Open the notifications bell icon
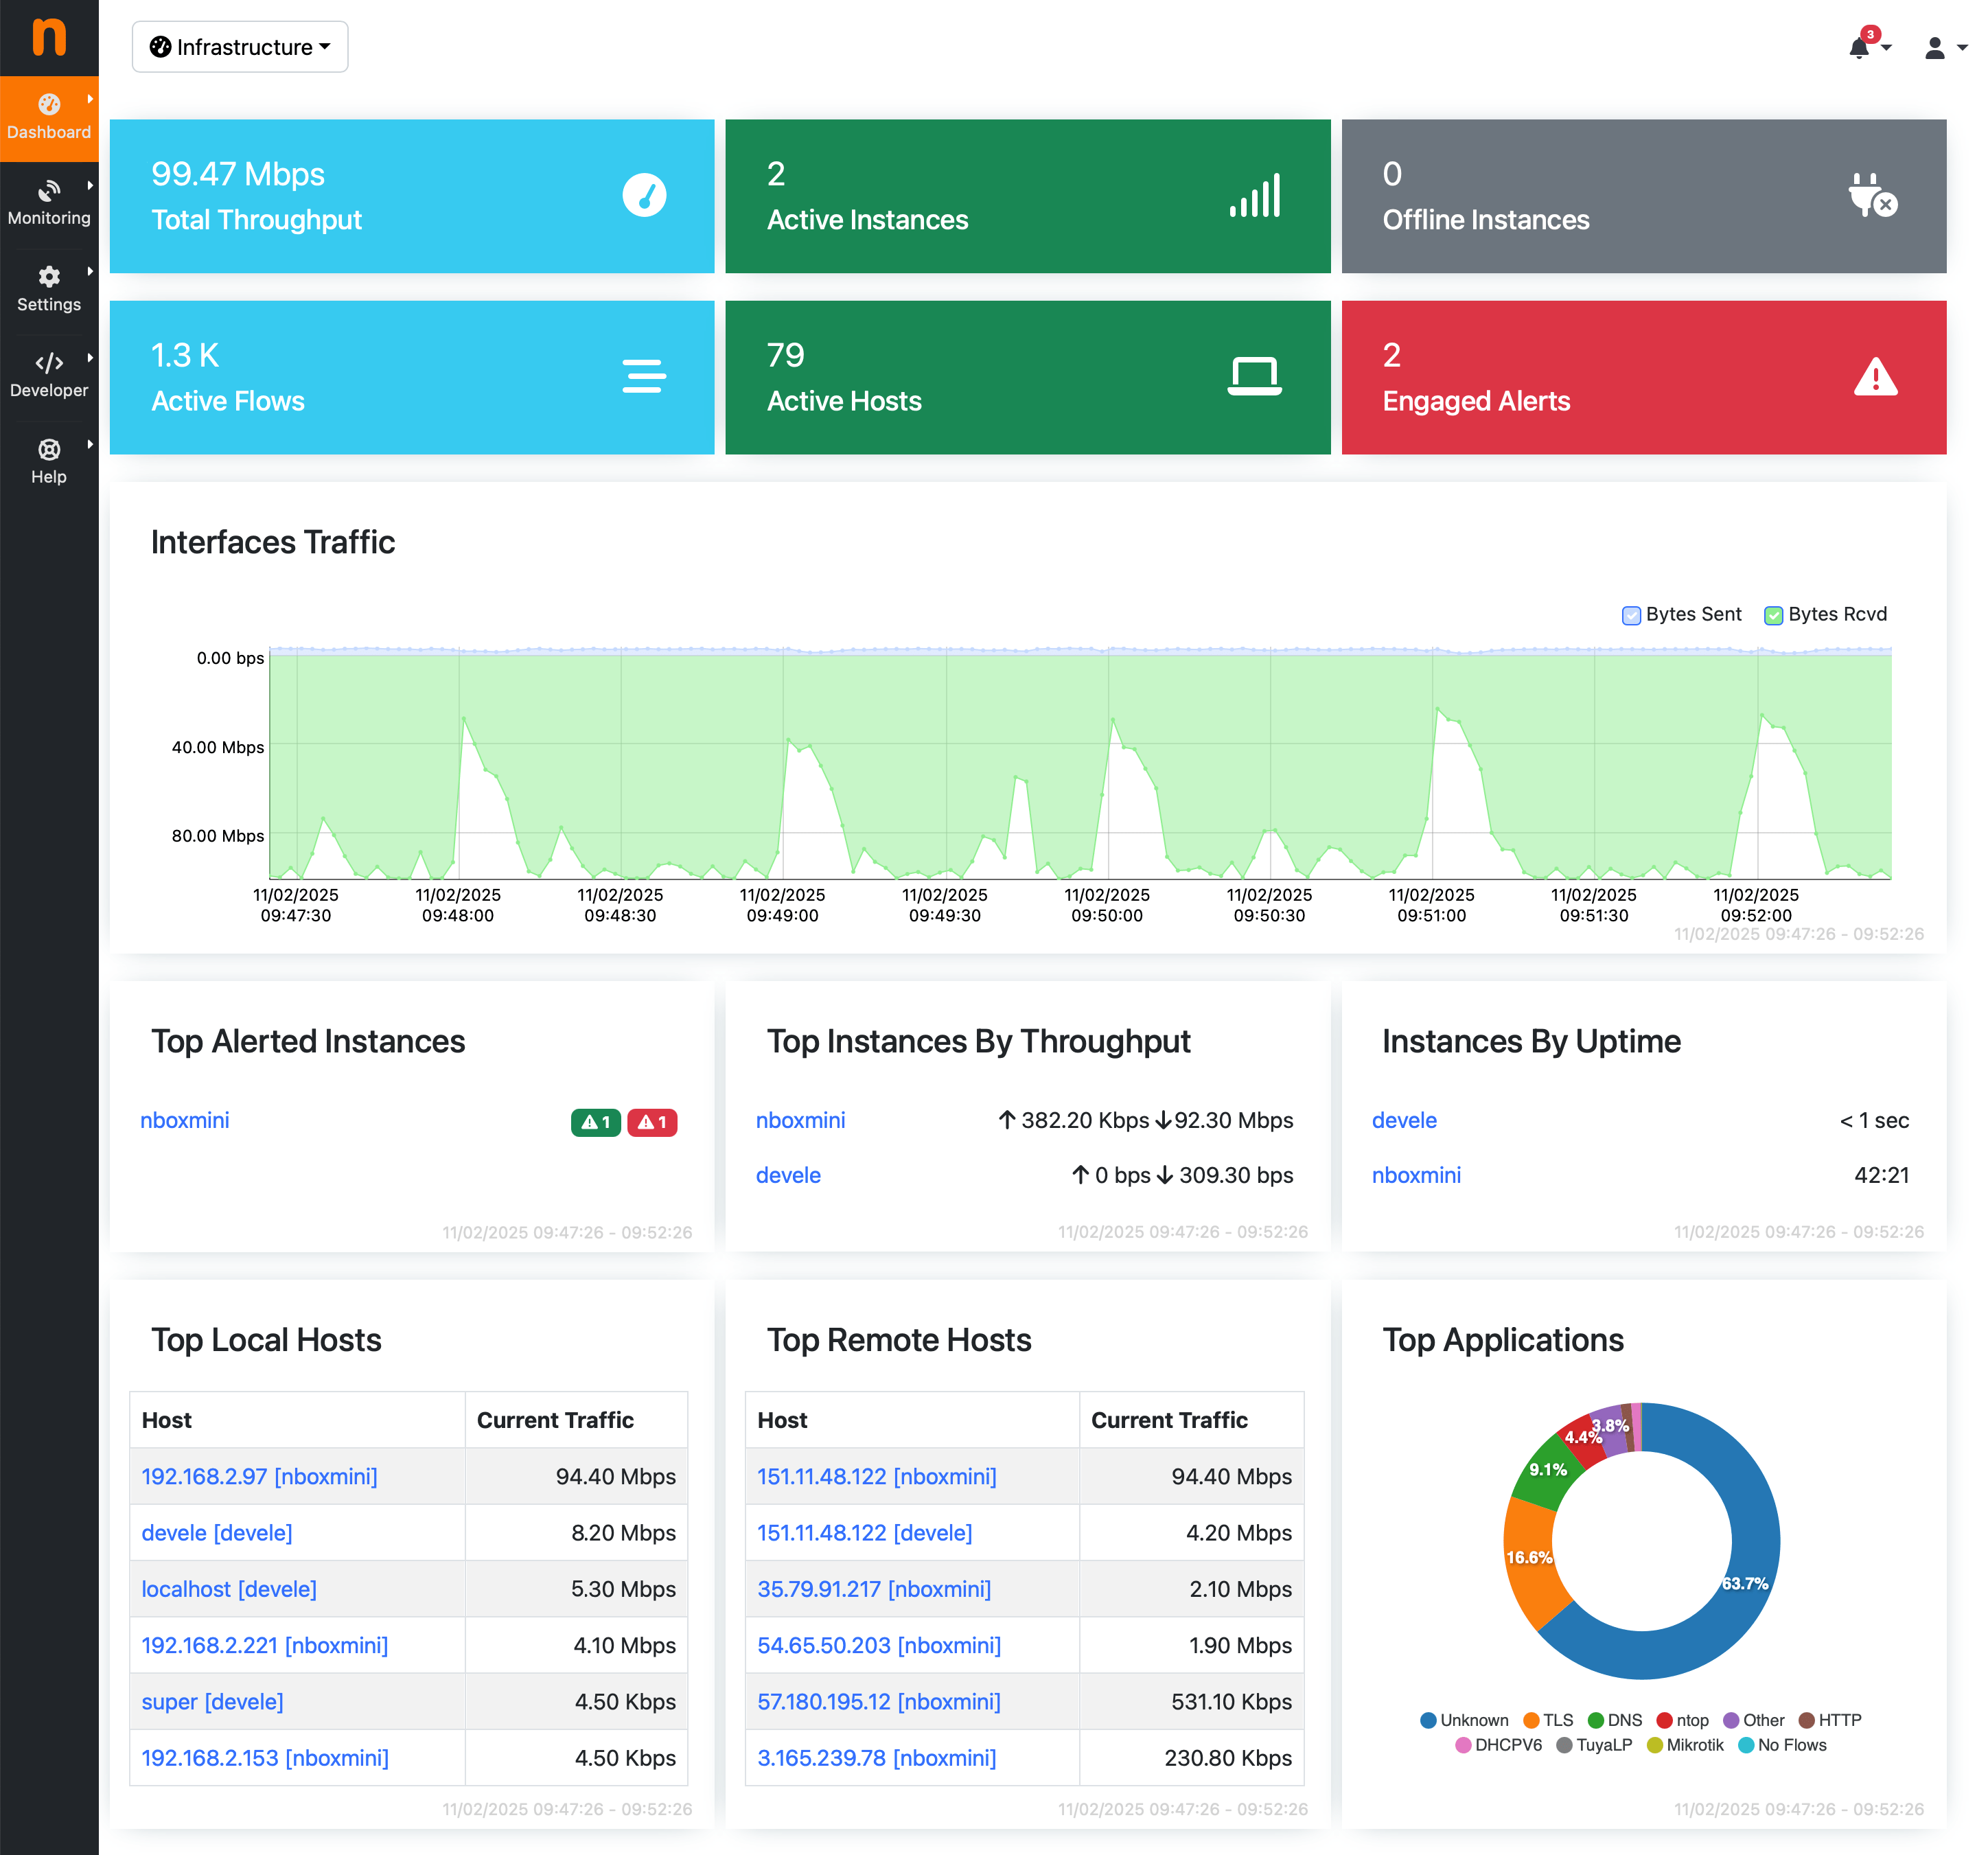 1860,47
